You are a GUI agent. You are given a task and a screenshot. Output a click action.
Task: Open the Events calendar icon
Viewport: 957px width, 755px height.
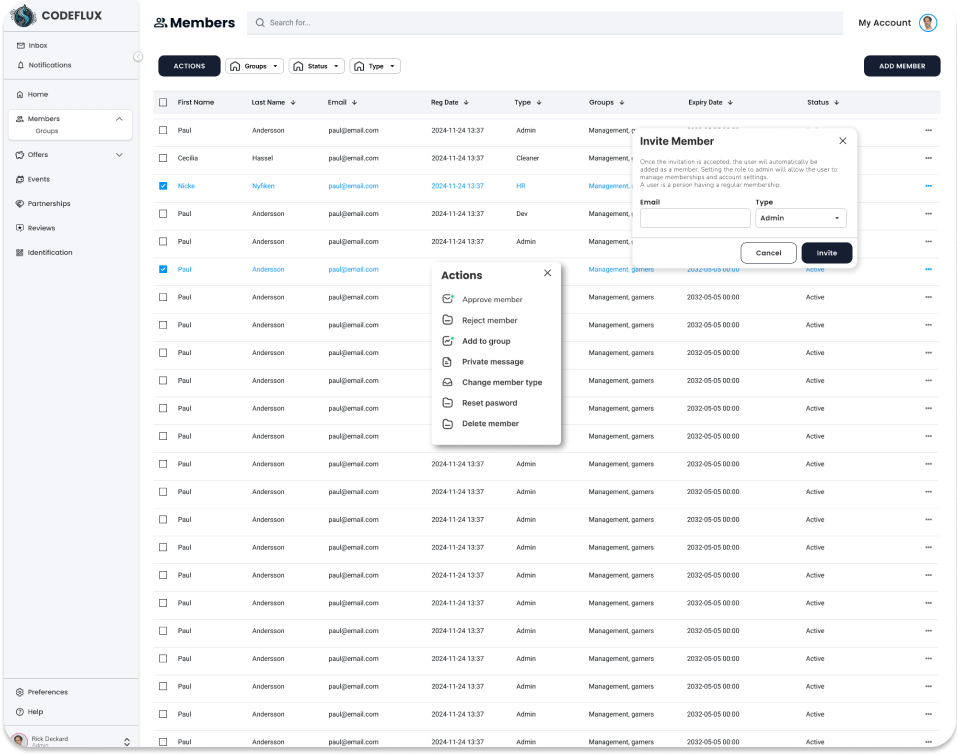pyautogui.click(x=20, y=179)
